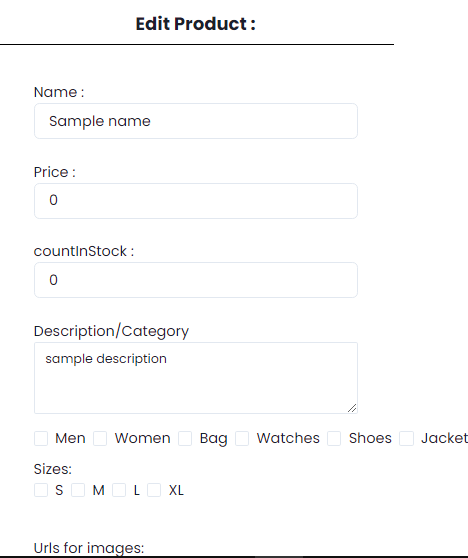Image resolution: width=468 pixels, height=558 pixels.
Task: Tick the Men category checkbox
Action: tap(41, 438)
